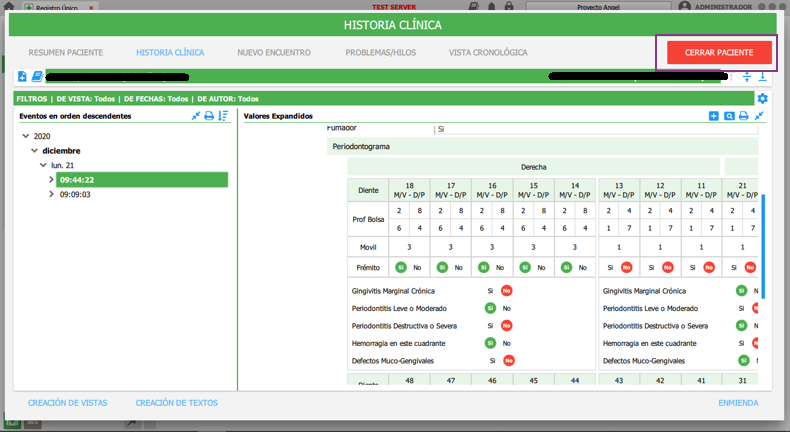
Task: Click the plus icon in Valores Expandidos
Action: pyautogui.click(x=713, y=116)
